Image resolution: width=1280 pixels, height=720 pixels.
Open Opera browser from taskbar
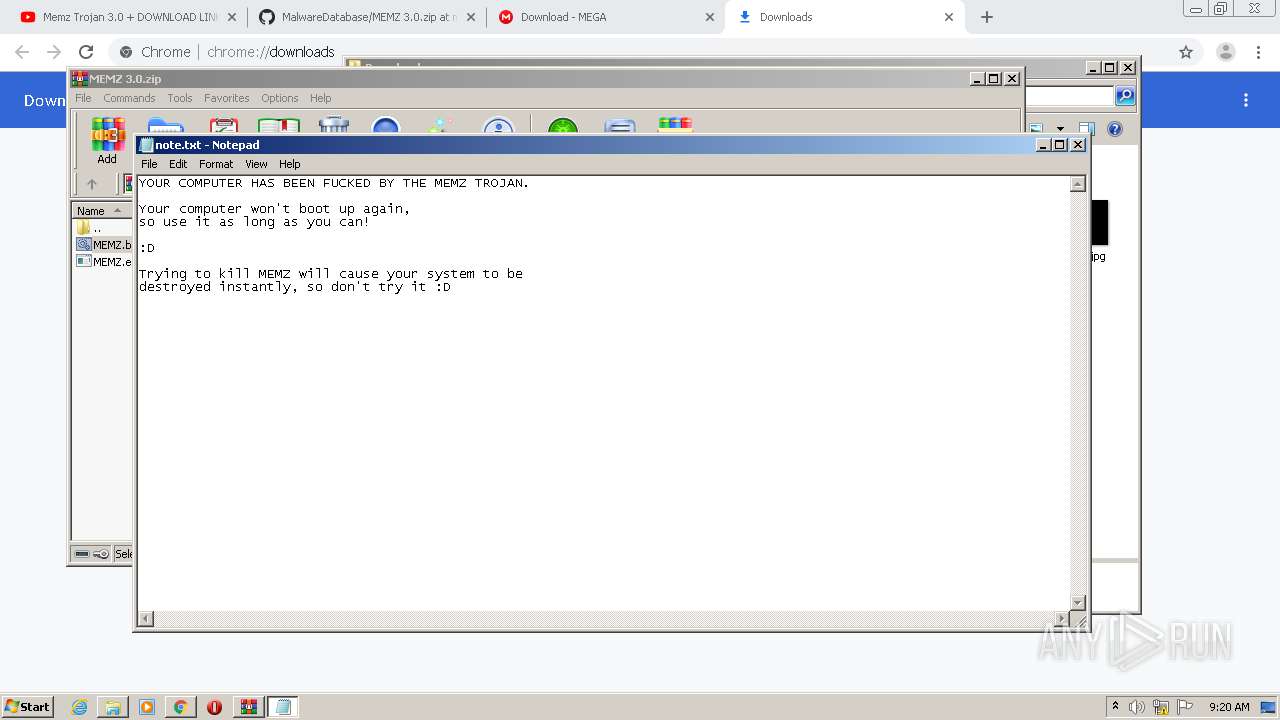[214, 707]
